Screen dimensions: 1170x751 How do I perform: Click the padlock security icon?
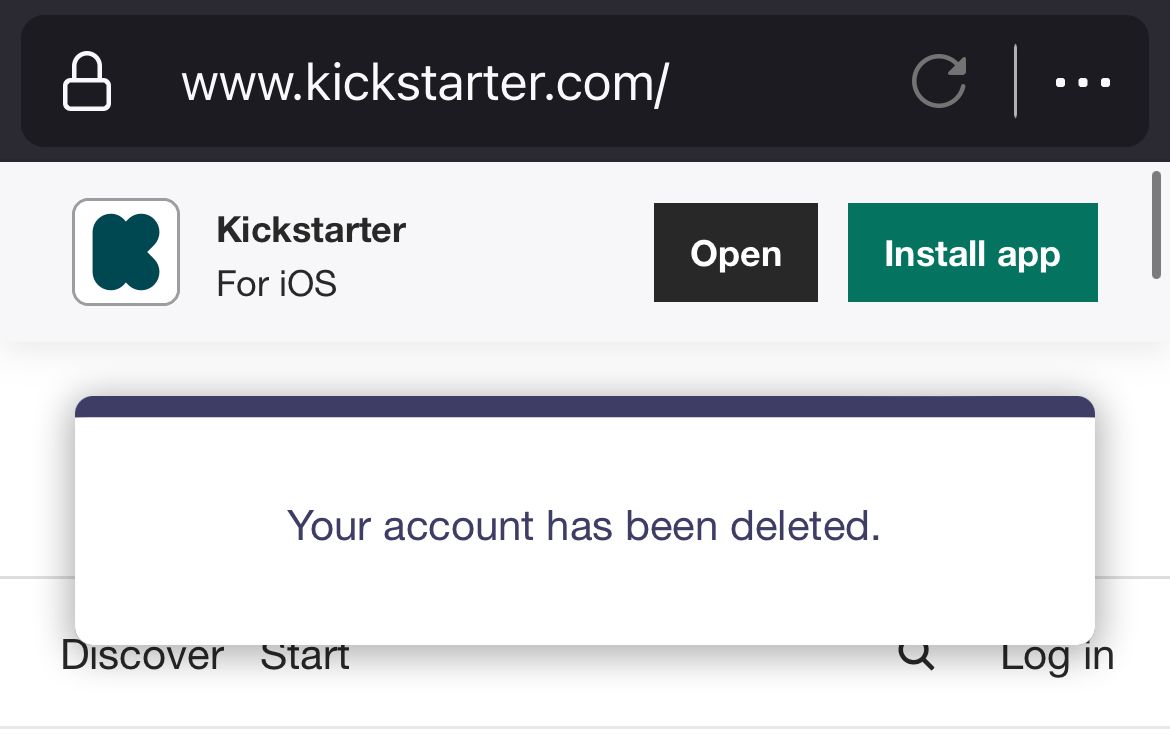coord(87,82)
